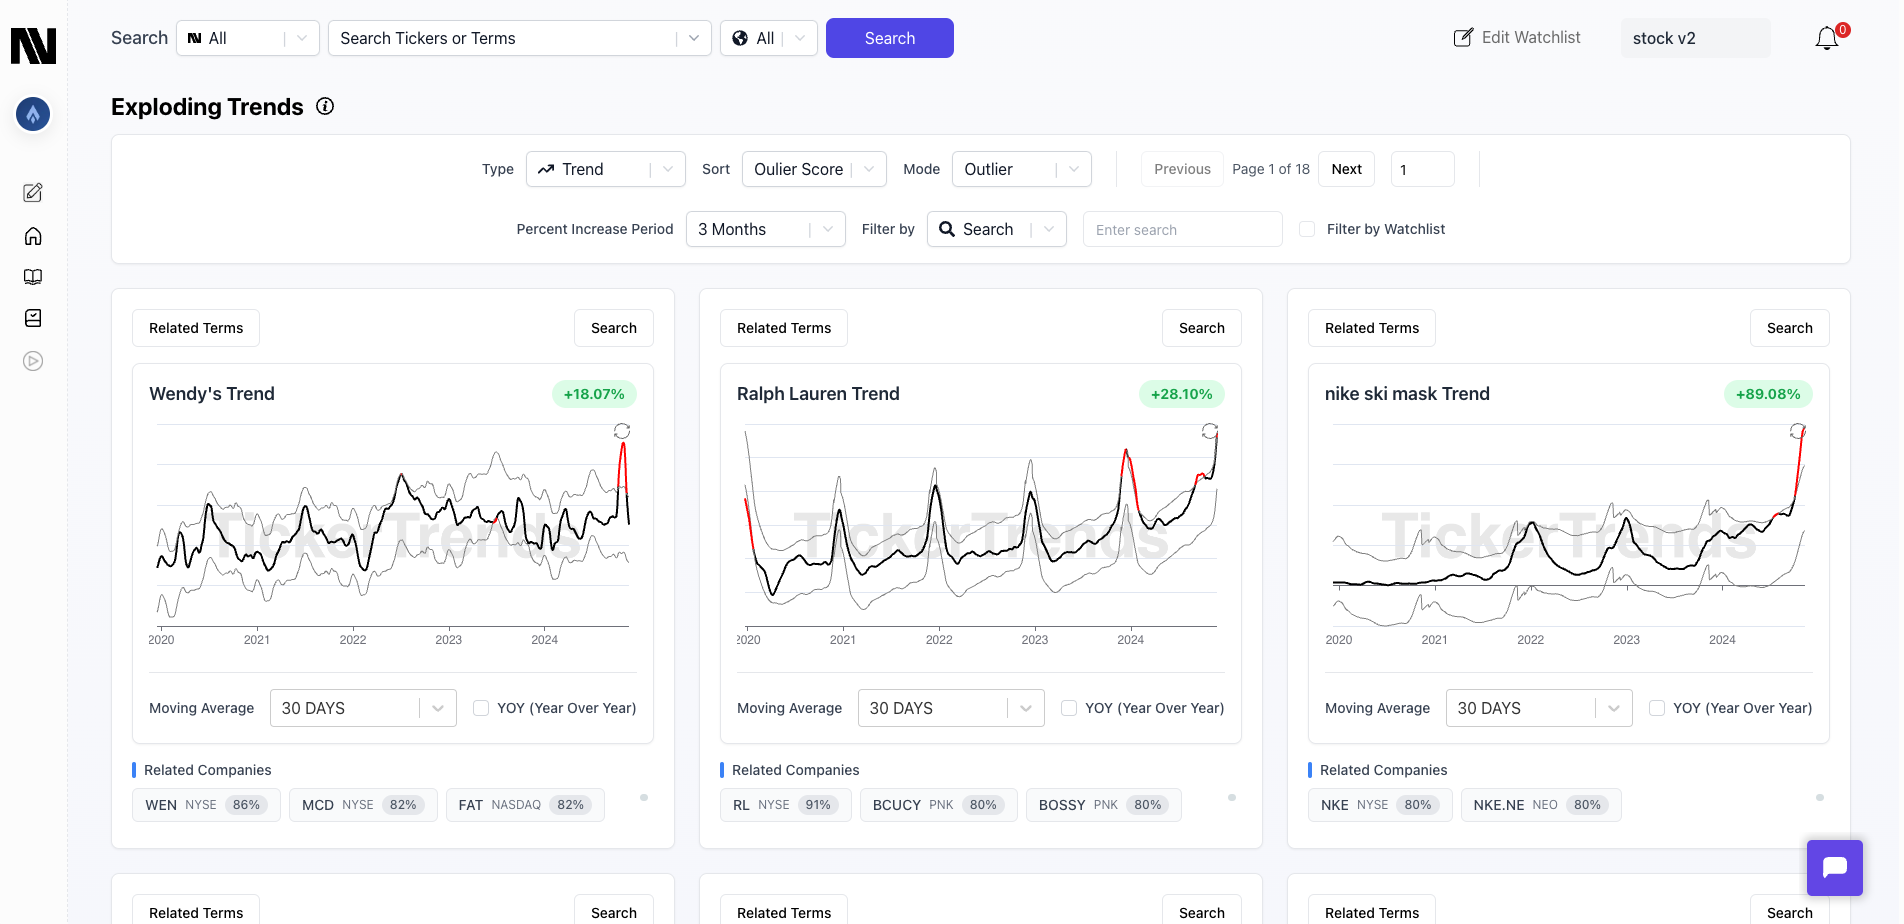1904x924 pixels.
Task: Toggle YOY checkbox for Wendy's Trend
Action: click(x=481, y=708)
